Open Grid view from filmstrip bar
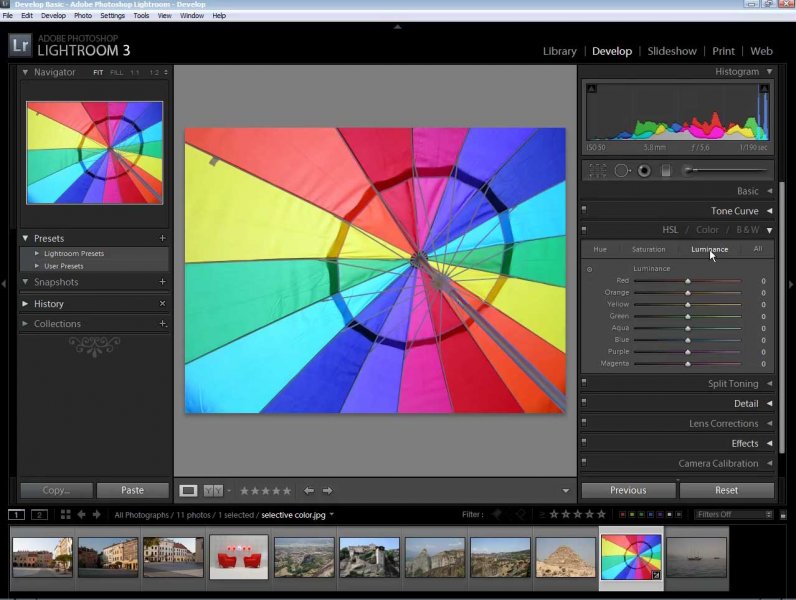Image resolution: width=796 pixels, height=600 pixels. coord(65,515)
